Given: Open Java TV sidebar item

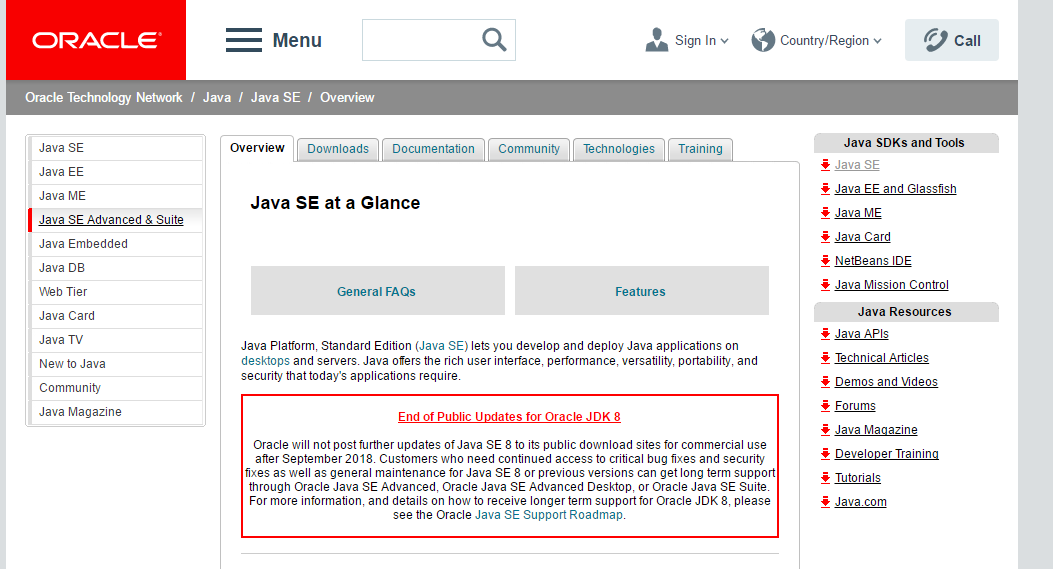Looking at the screenshot, I should [116, 340].
